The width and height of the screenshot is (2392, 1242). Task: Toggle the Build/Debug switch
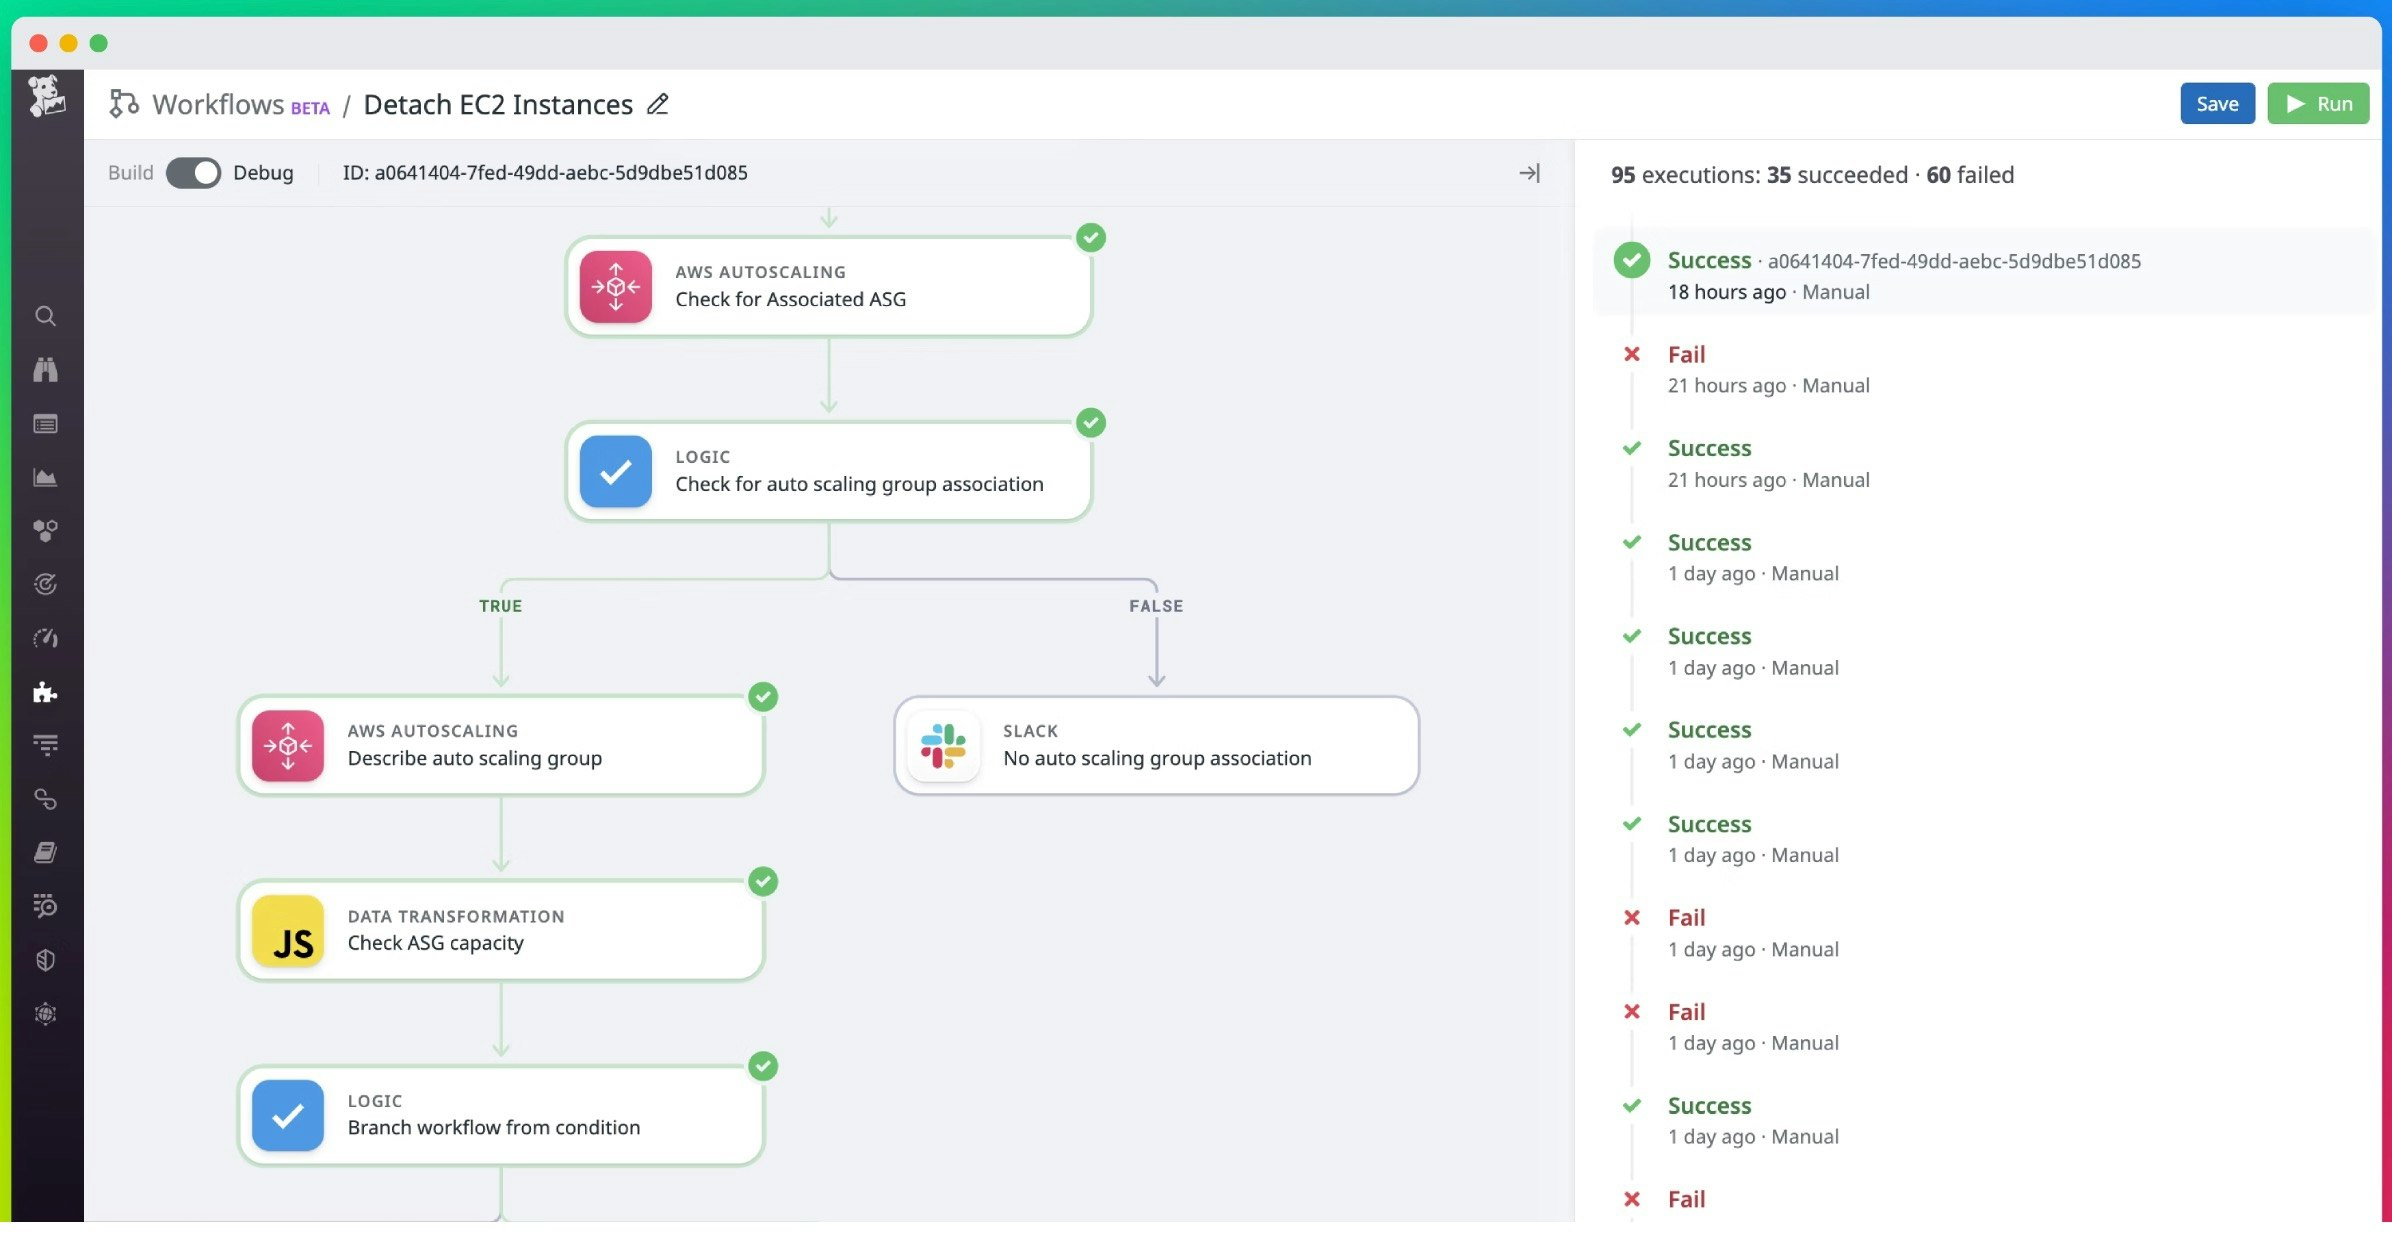click(x=193, y=173)
